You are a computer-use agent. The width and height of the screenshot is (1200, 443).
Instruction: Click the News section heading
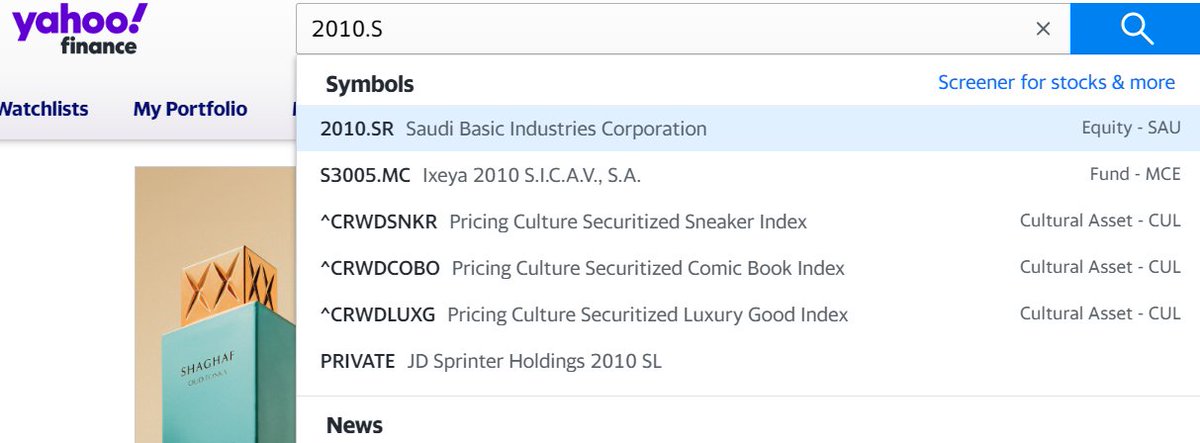pos(354,426)
